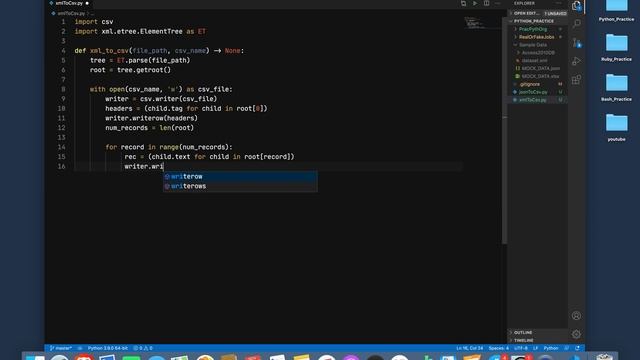Change the LF end of line sequence
Viewport: 640px width, 360px height.
tap(536, 348)
